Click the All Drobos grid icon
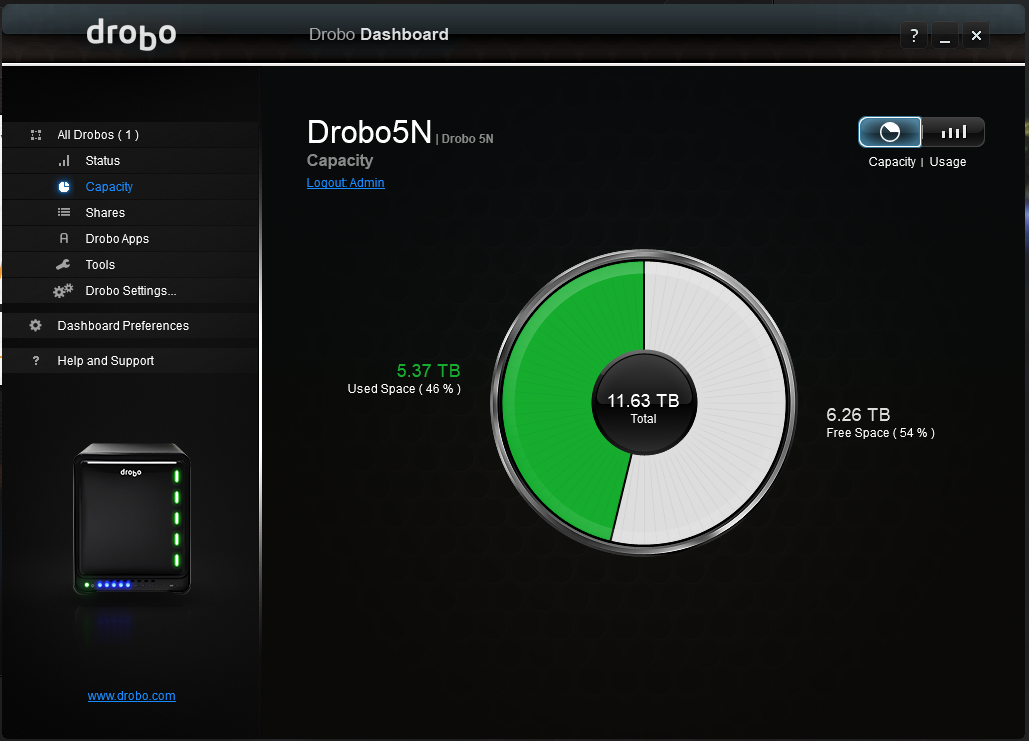The height and width of the screenshot is (741, 1029). [x=36, y=135]
